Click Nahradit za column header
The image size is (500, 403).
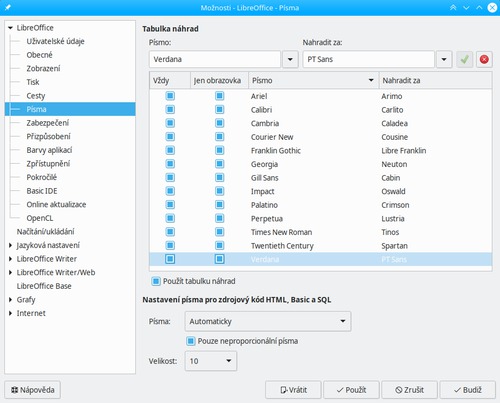click(x=435, y=80)
